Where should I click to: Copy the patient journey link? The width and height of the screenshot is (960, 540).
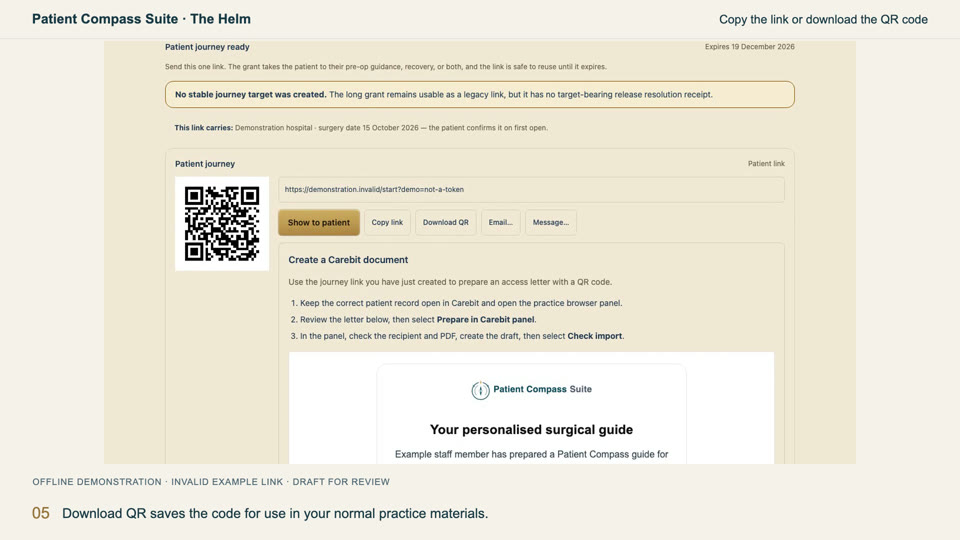(387, 222)
